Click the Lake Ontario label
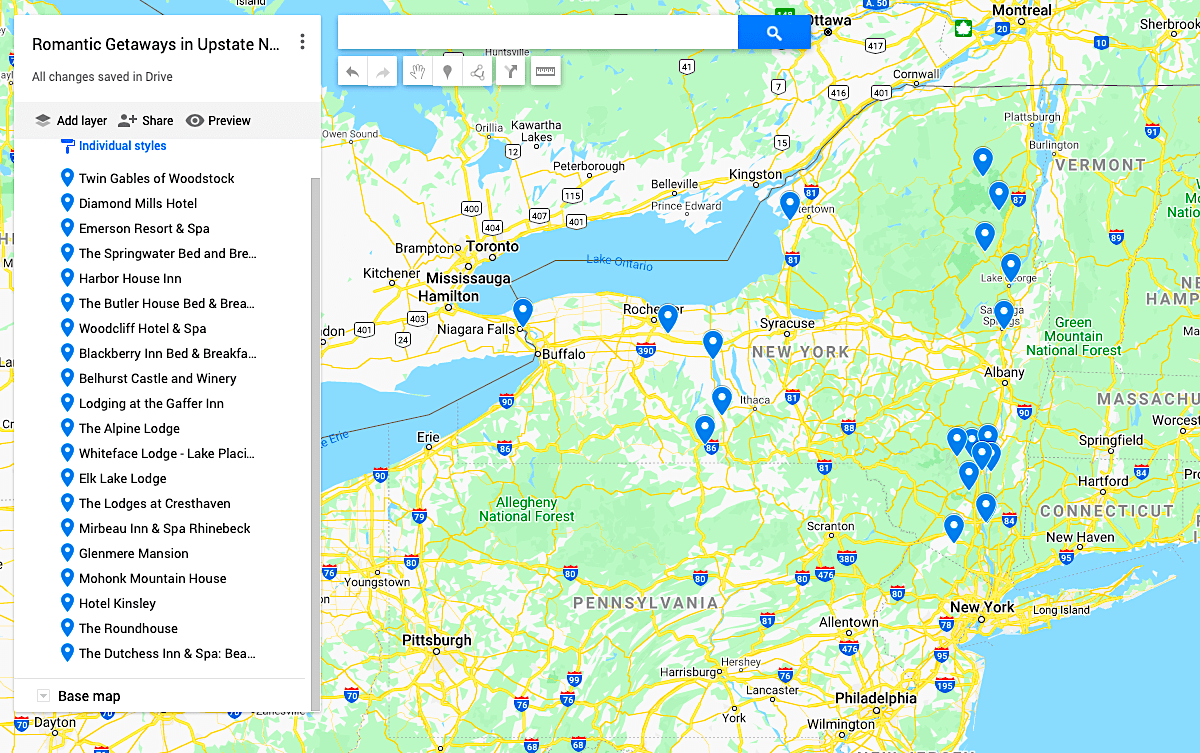 (620, 263)
